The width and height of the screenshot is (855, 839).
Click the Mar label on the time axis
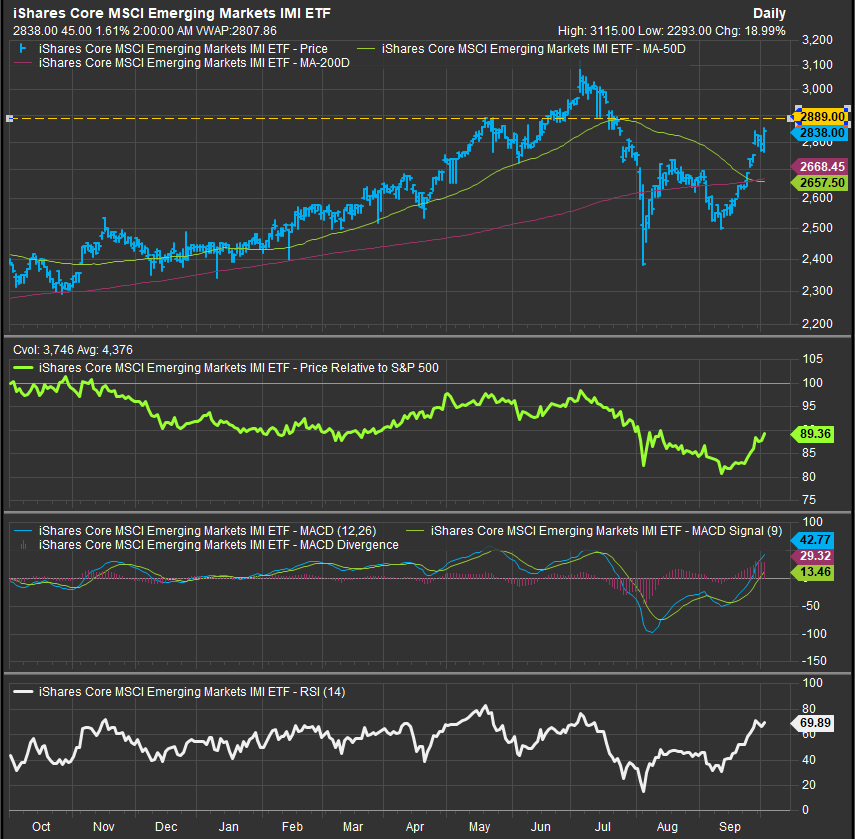pyautogui.click(x=353, y=826)
